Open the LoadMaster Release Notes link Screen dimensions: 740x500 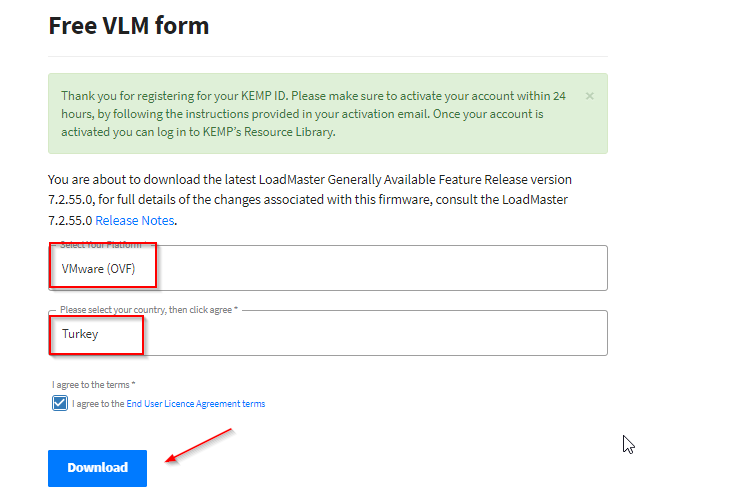[x=135, y=220]
